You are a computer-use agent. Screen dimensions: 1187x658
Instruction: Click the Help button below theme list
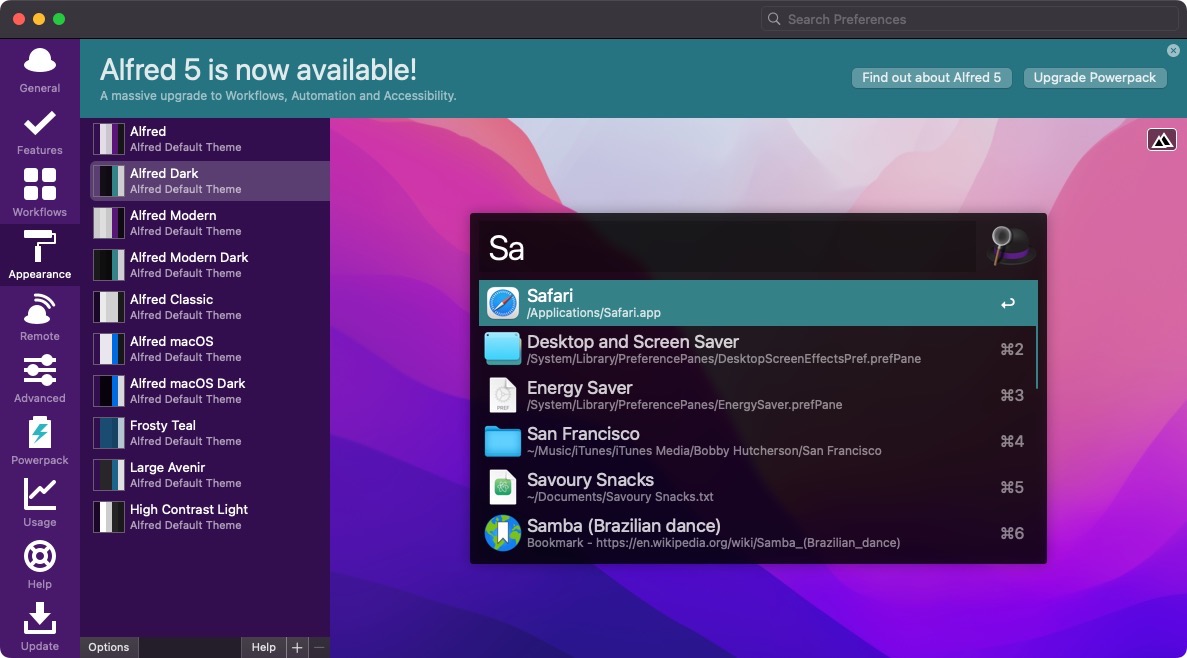click(x=263, y=647)
